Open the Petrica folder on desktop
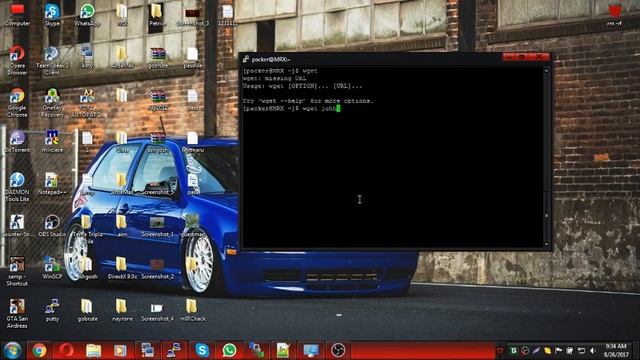 [157, 14]
